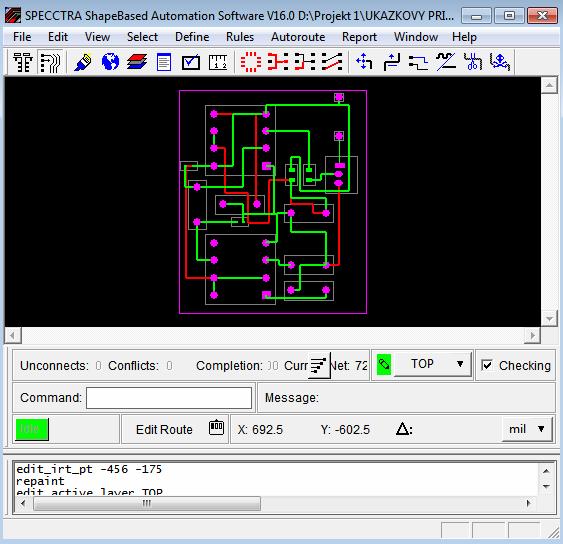Screen dimensions: 563x544
Task: Click the red fanout routing icon
Action: 278,62
